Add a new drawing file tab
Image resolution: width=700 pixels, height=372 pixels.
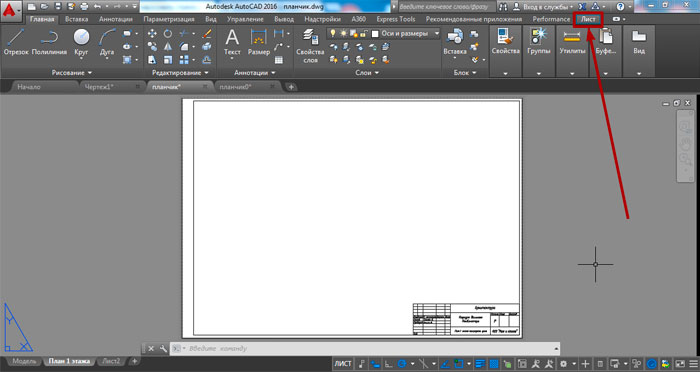(291, 87)
